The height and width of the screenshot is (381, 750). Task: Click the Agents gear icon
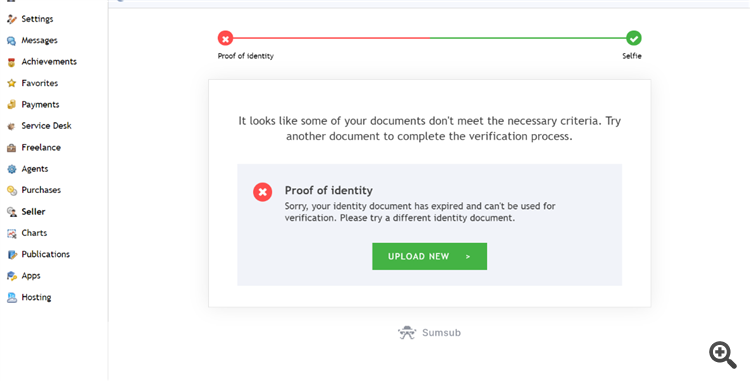pyautogui.click(x=11, y=169)
